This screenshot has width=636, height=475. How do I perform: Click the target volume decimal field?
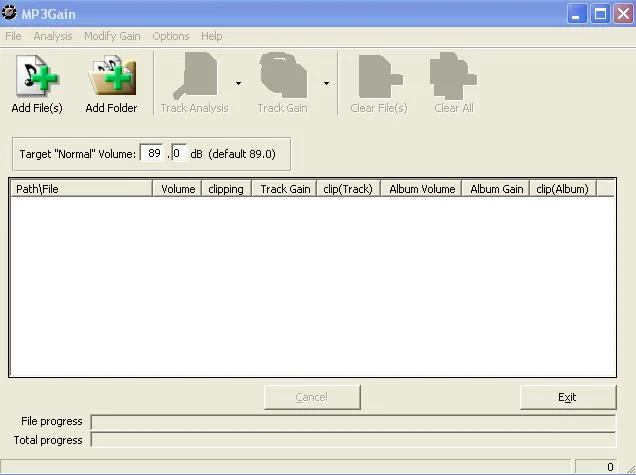178,154
